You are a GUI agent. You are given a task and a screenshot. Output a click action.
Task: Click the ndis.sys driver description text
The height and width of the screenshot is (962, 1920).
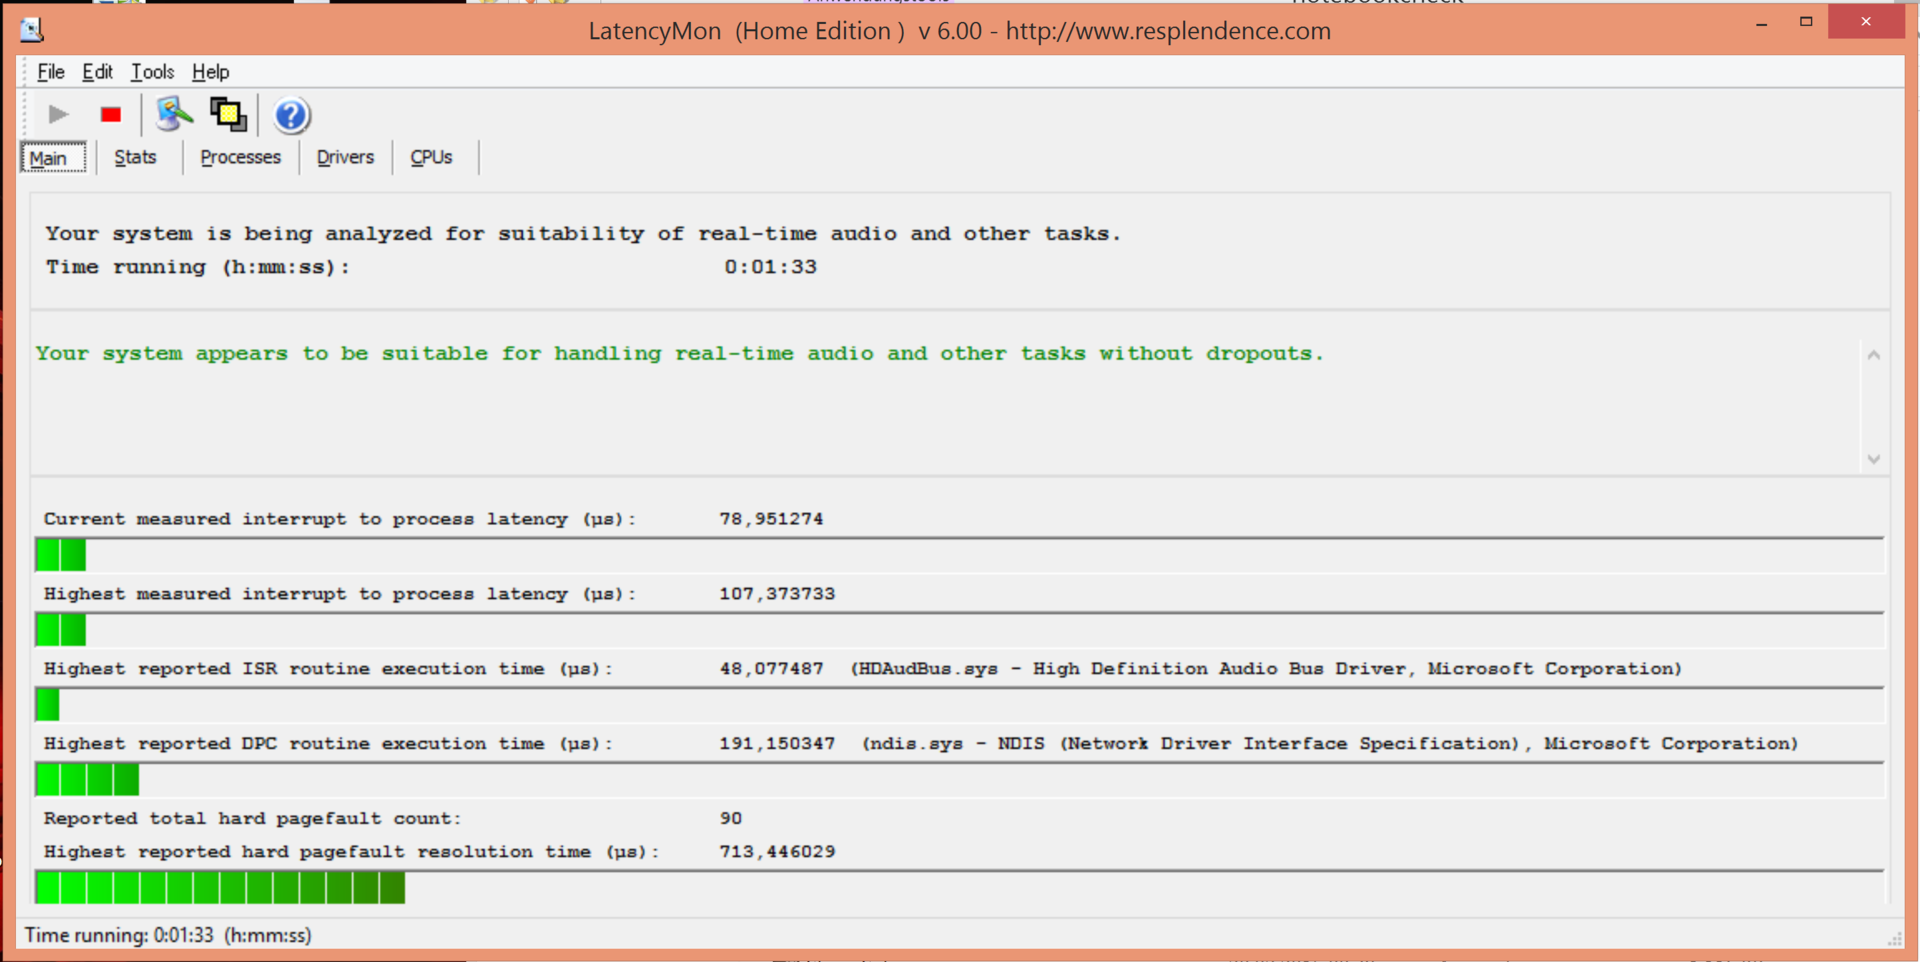tap(1330, 744)
